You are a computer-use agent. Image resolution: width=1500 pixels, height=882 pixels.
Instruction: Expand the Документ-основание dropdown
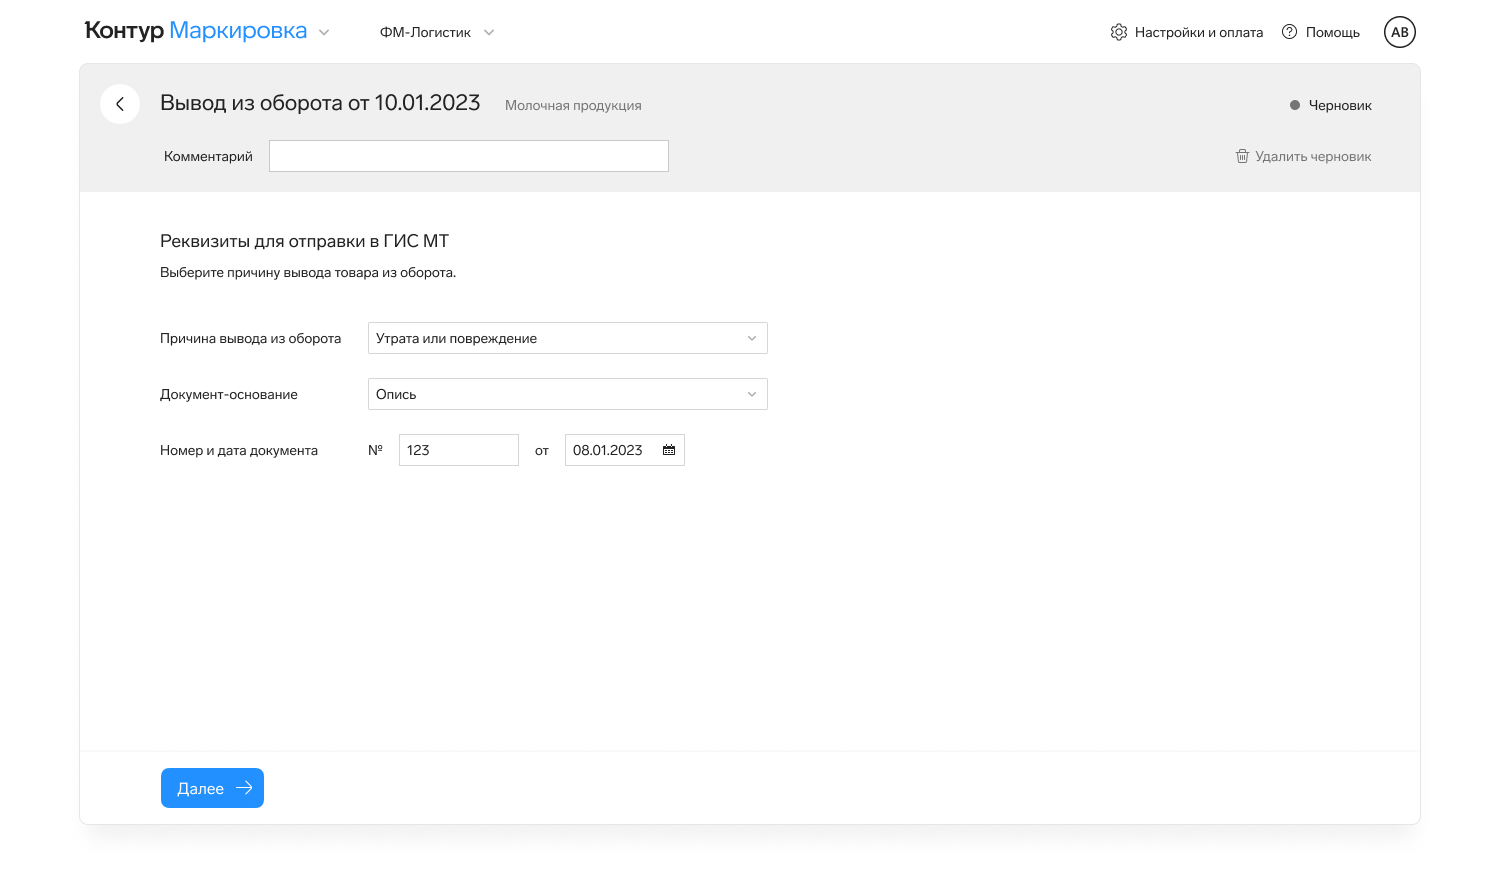(567, 394)
